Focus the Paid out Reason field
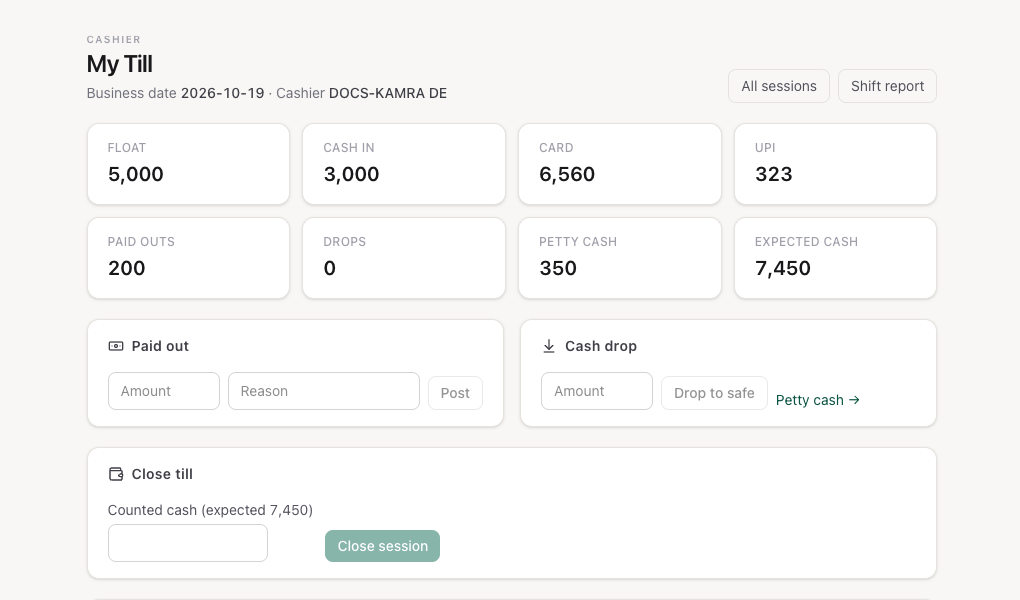Image resolution: width=1020 pixels, height=600 pixels. click(324, 391)
